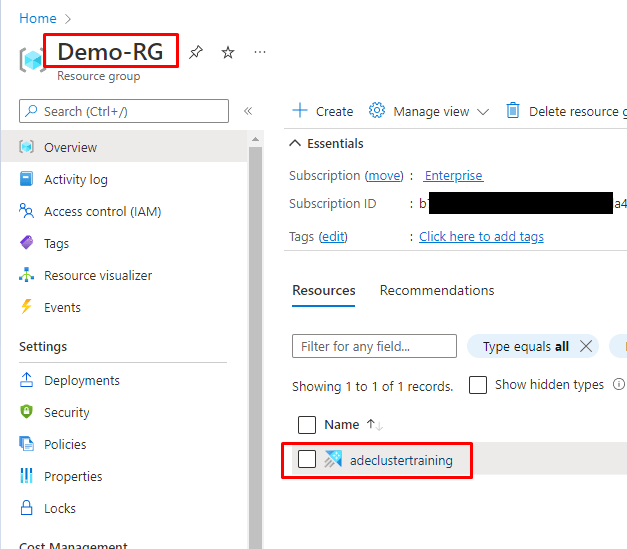Pin the Demo-RG resource group to dashboard

(x=196, y=52)
